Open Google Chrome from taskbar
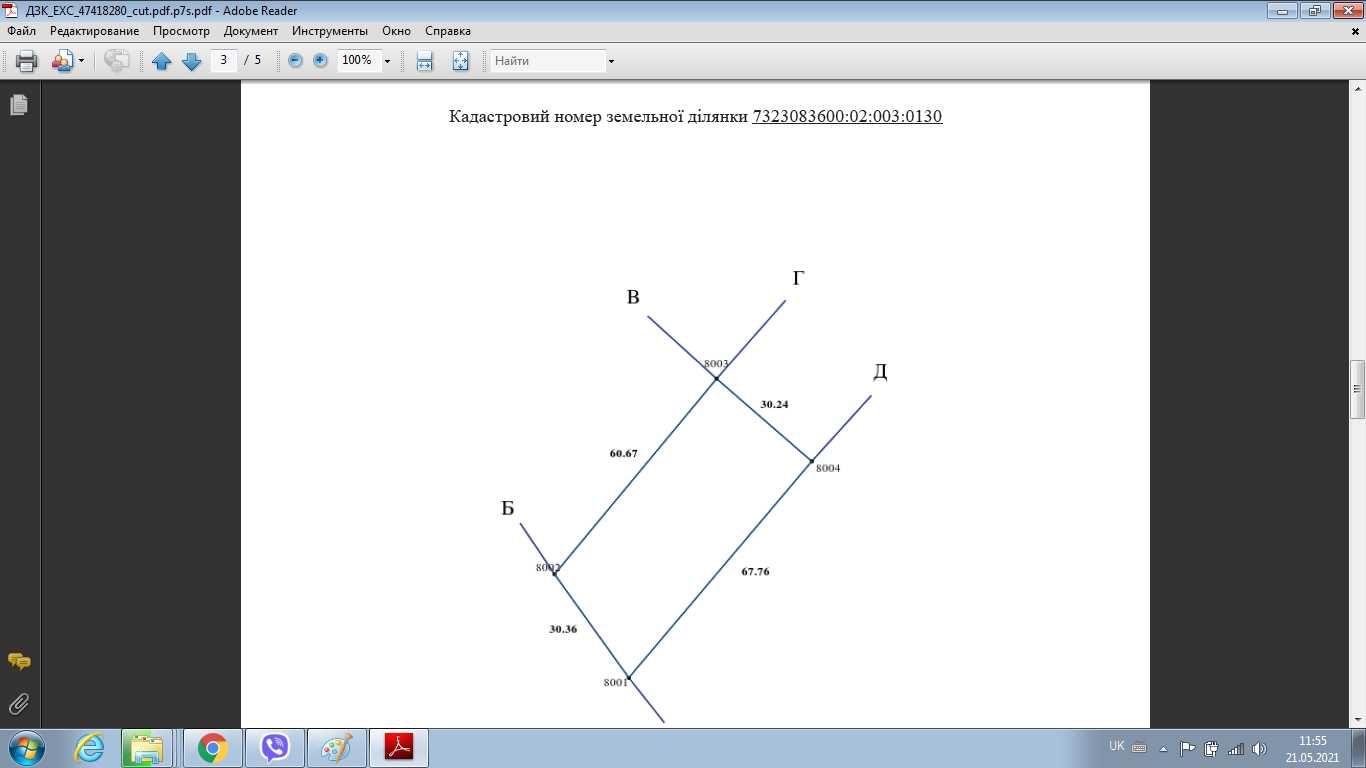 tap(212, 748)
